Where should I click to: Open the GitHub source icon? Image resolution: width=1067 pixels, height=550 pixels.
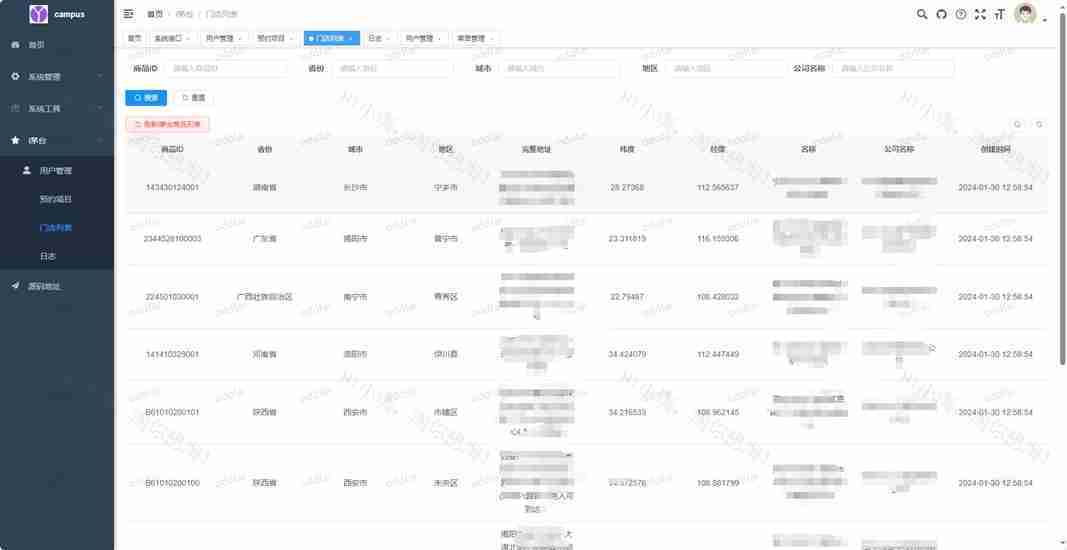coord(941,14)
